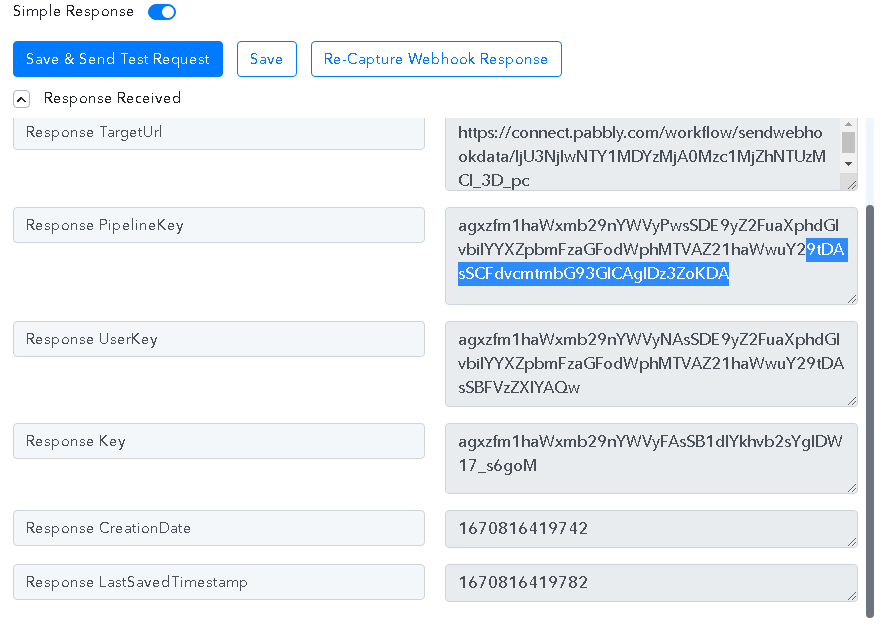The width and height of the screenshot is (883, 629).
Task: Click the Response UserKey label field
Action: 218,339
